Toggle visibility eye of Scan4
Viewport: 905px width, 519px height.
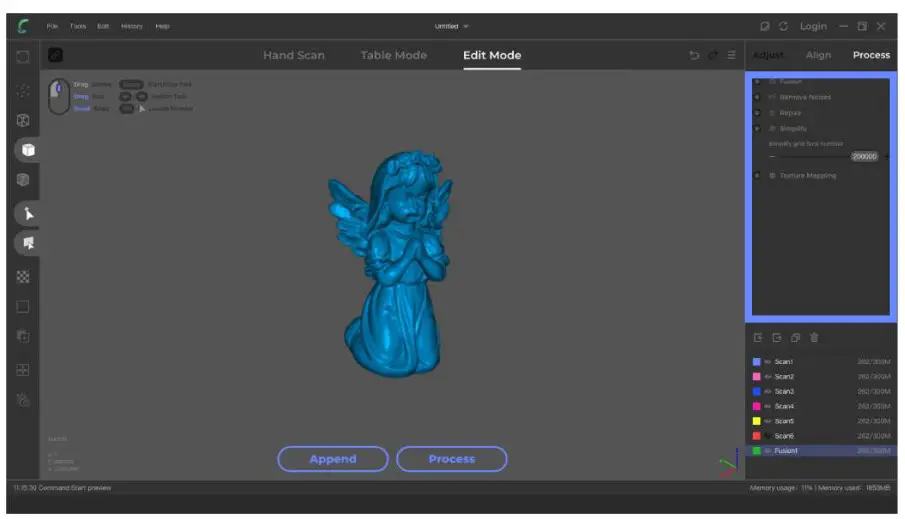768,406
